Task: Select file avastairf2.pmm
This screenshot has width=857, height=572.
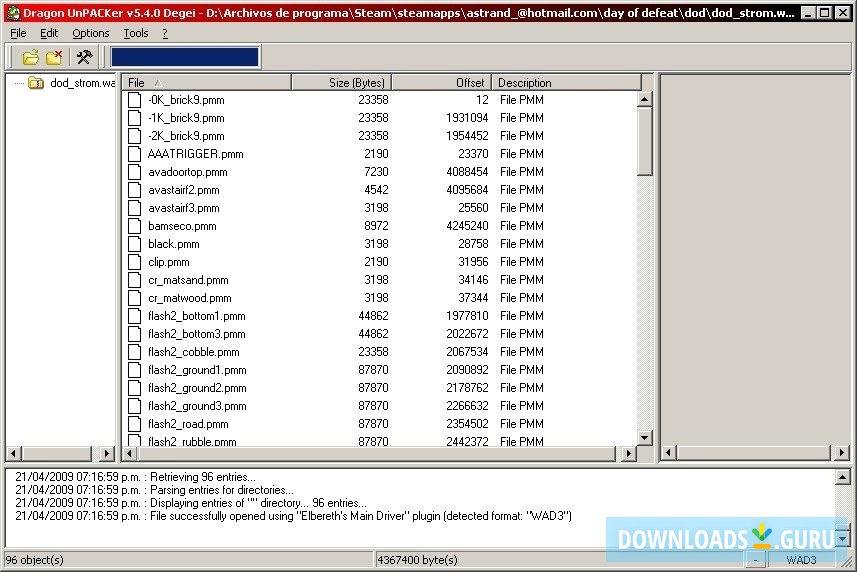Action: (x=184, y=190)
